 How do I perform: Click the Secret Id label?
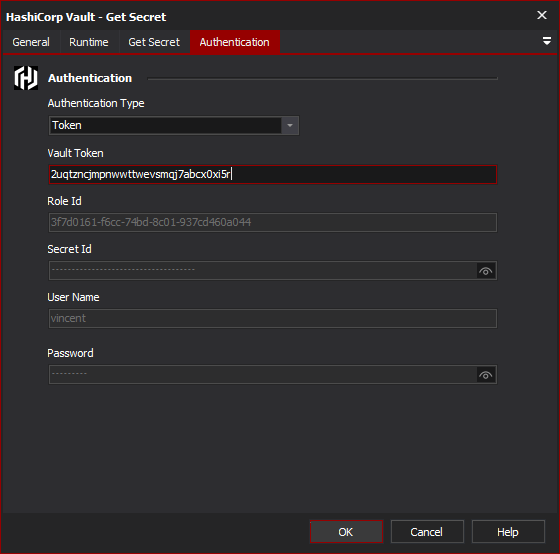click(69, 249)
